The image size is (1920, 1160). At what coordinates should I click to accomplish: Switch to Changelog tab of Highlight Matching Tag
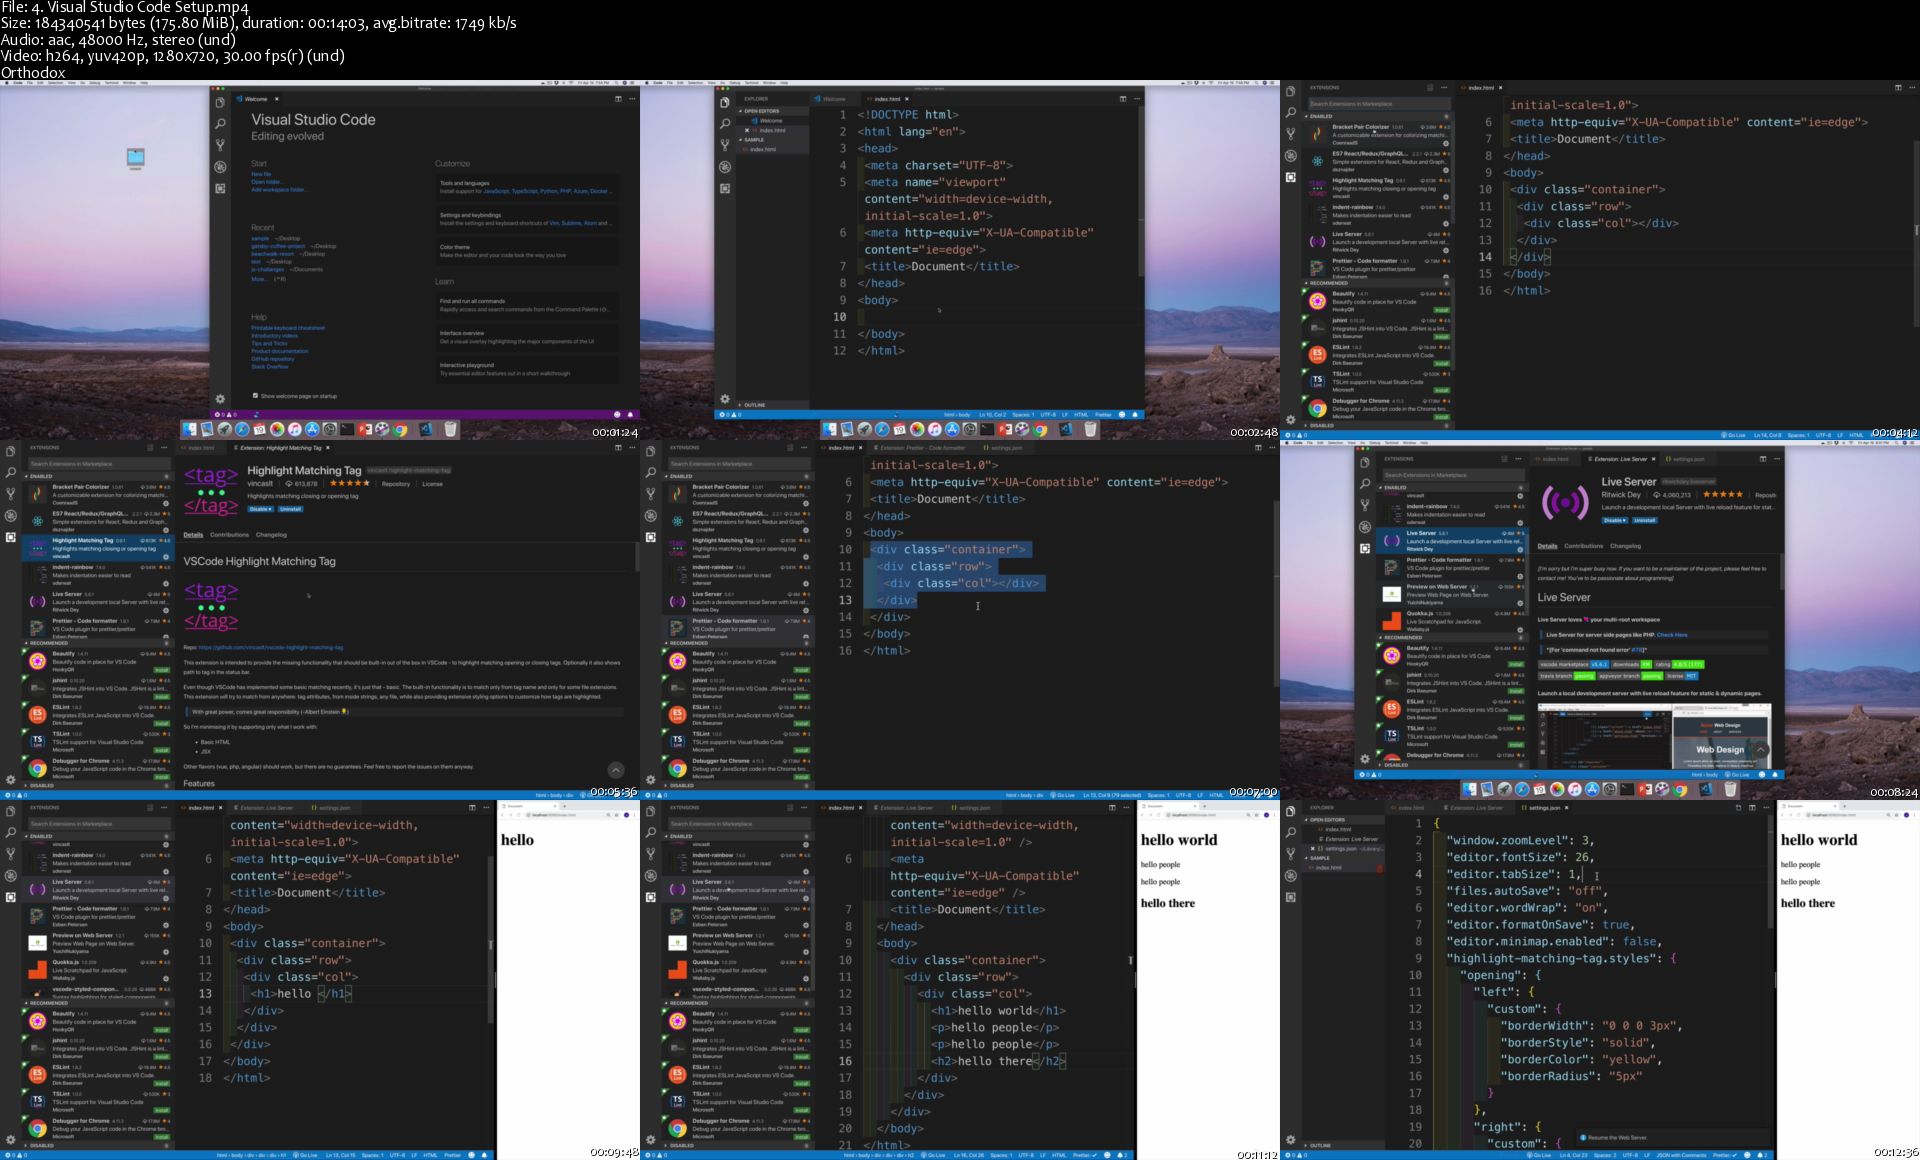click(271, 535)
